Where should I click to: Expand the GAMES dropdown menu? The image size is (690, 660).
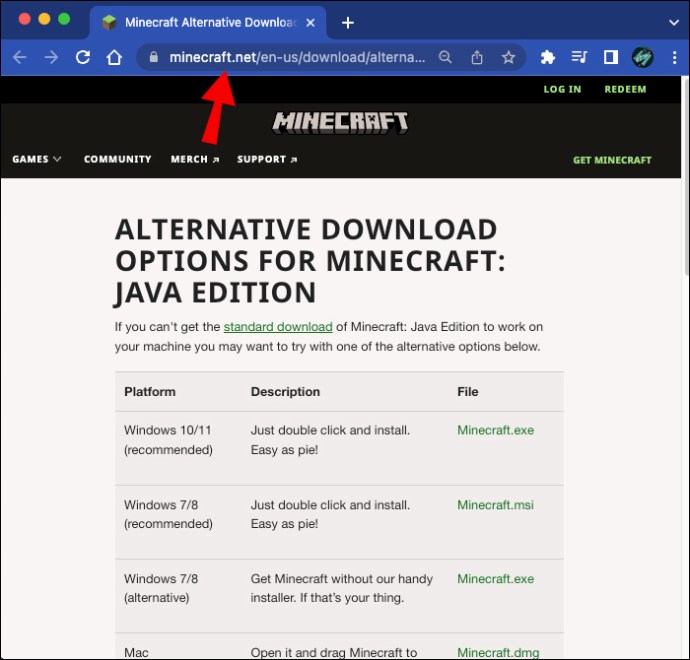tap(37, 159)
